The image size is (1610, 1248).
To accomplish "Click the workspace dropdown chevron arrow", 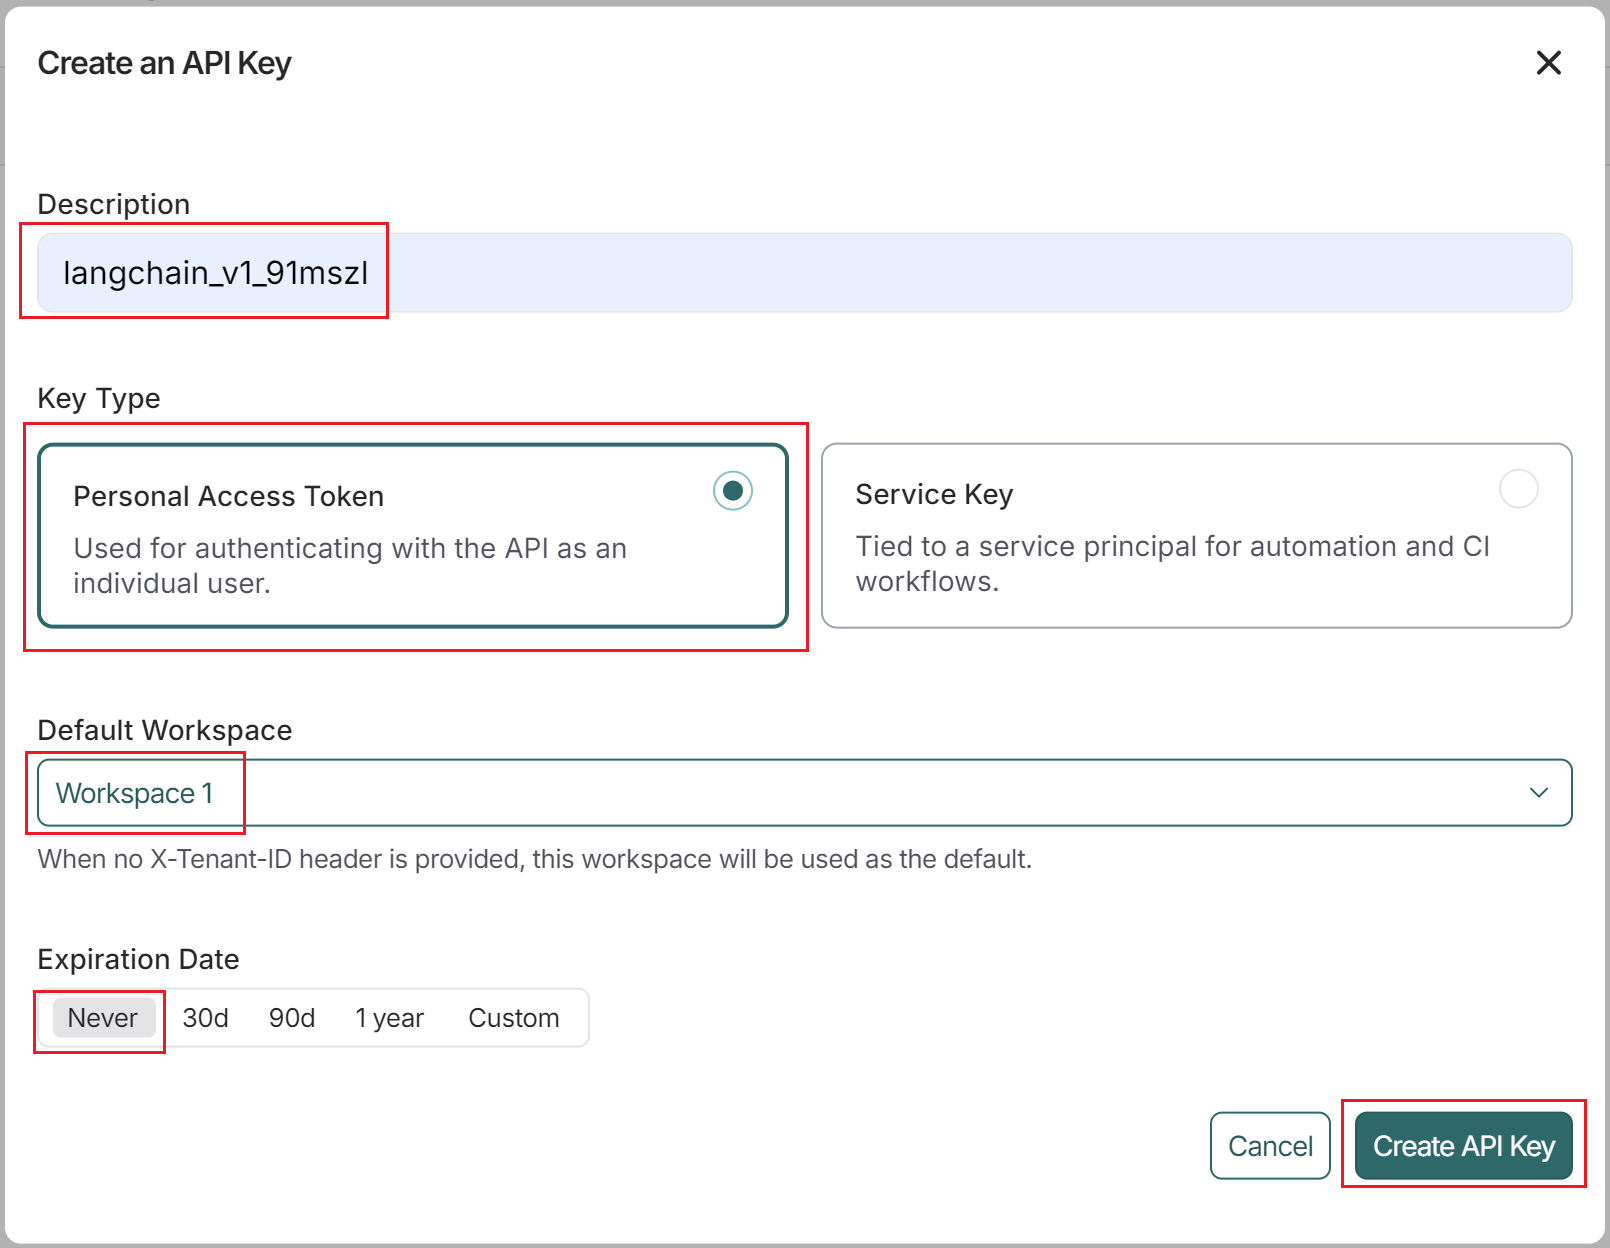I will click(x=1538, y=793).
